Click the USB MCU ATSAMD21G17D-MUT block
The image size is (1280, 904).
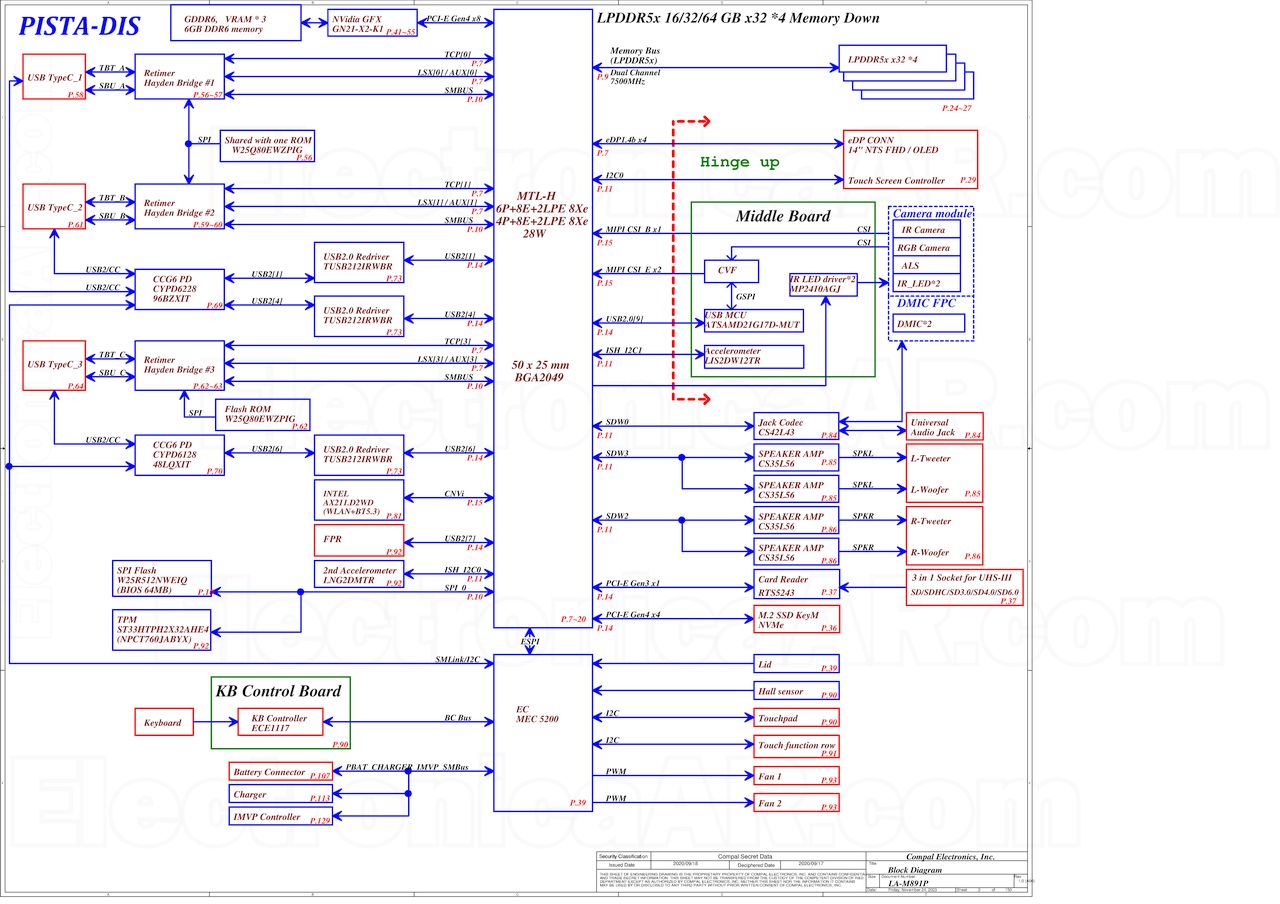(753, 320)
